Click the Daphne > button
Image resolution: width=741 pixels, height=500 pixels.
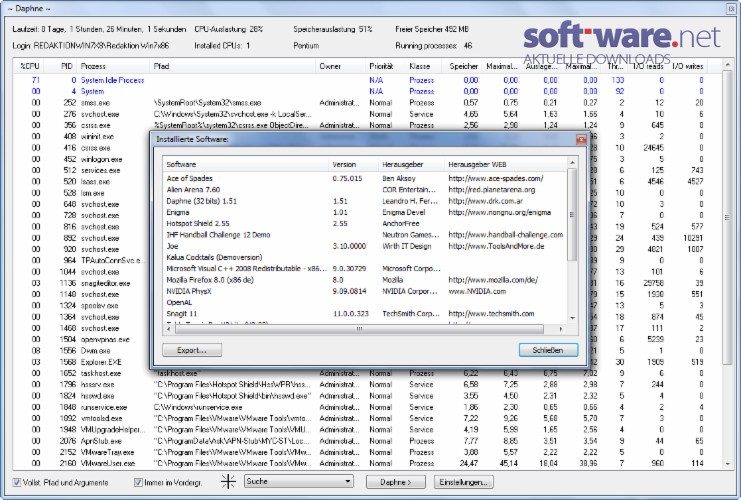coord(396,482)
